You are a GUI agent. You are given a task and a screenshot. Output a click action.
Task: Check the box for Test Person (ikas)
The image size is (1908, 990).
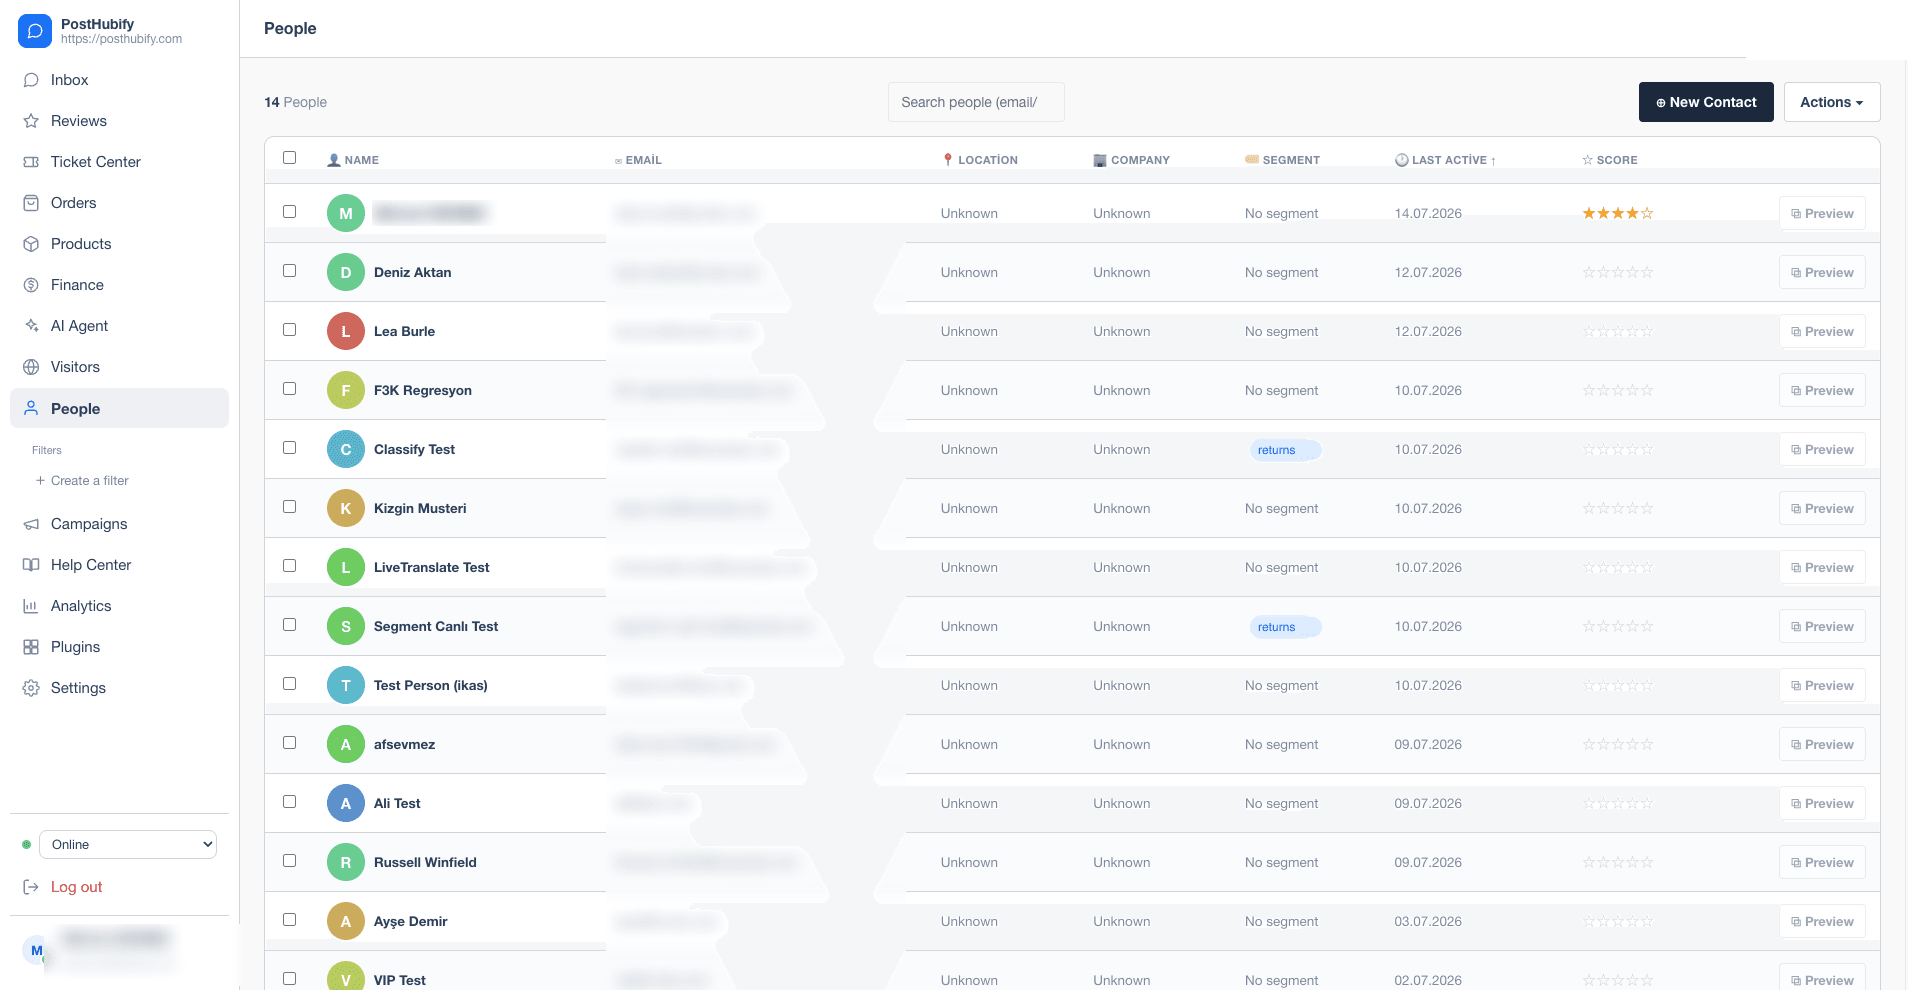pyautogui.click(x=290, y=684)
